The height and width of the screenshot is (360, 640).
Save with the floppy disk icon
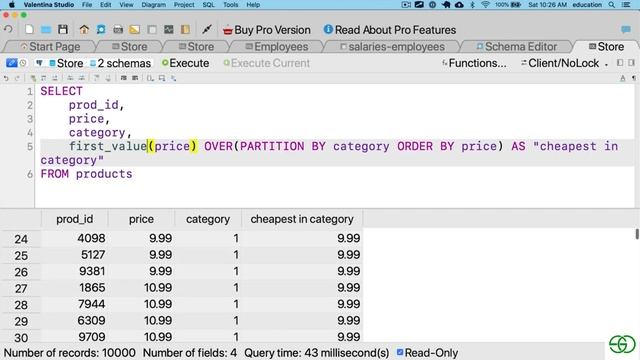pos(63,29)
